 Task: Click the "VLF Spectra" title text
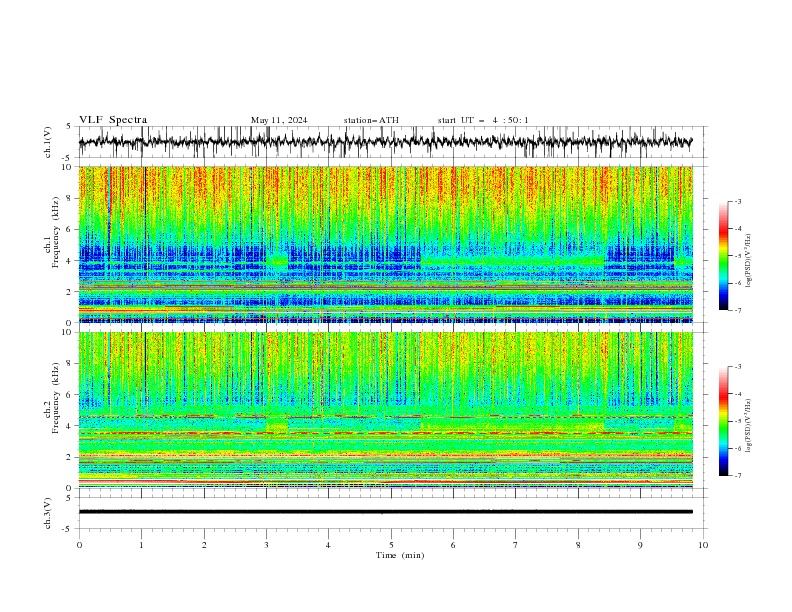(x=113, y=120)
